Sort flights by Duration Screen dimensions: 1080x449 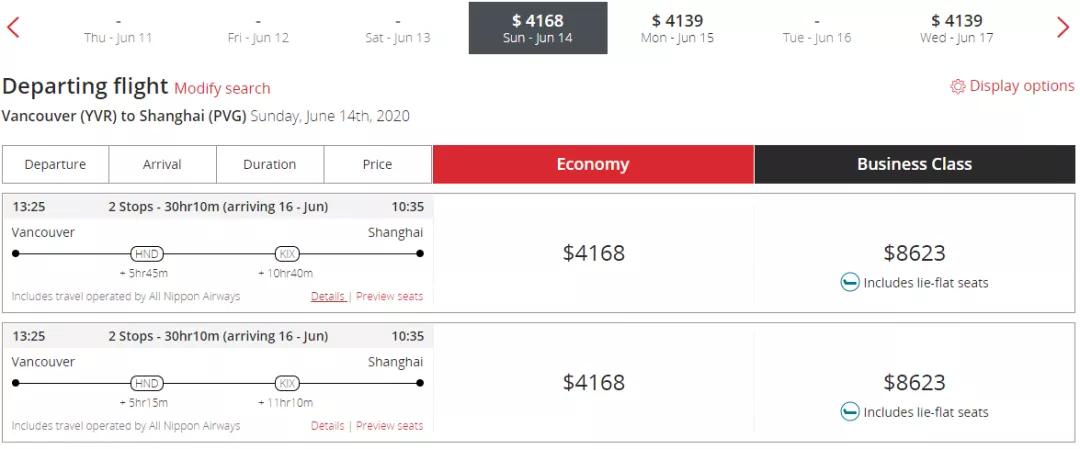coord(269,164)
